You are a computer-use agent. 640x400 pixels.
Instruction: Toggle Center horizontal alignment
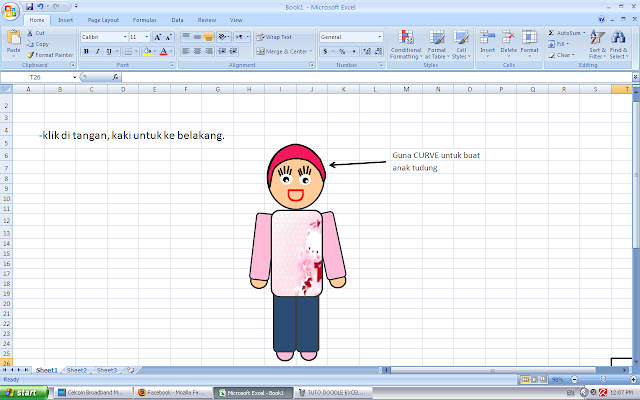(197, 51)
